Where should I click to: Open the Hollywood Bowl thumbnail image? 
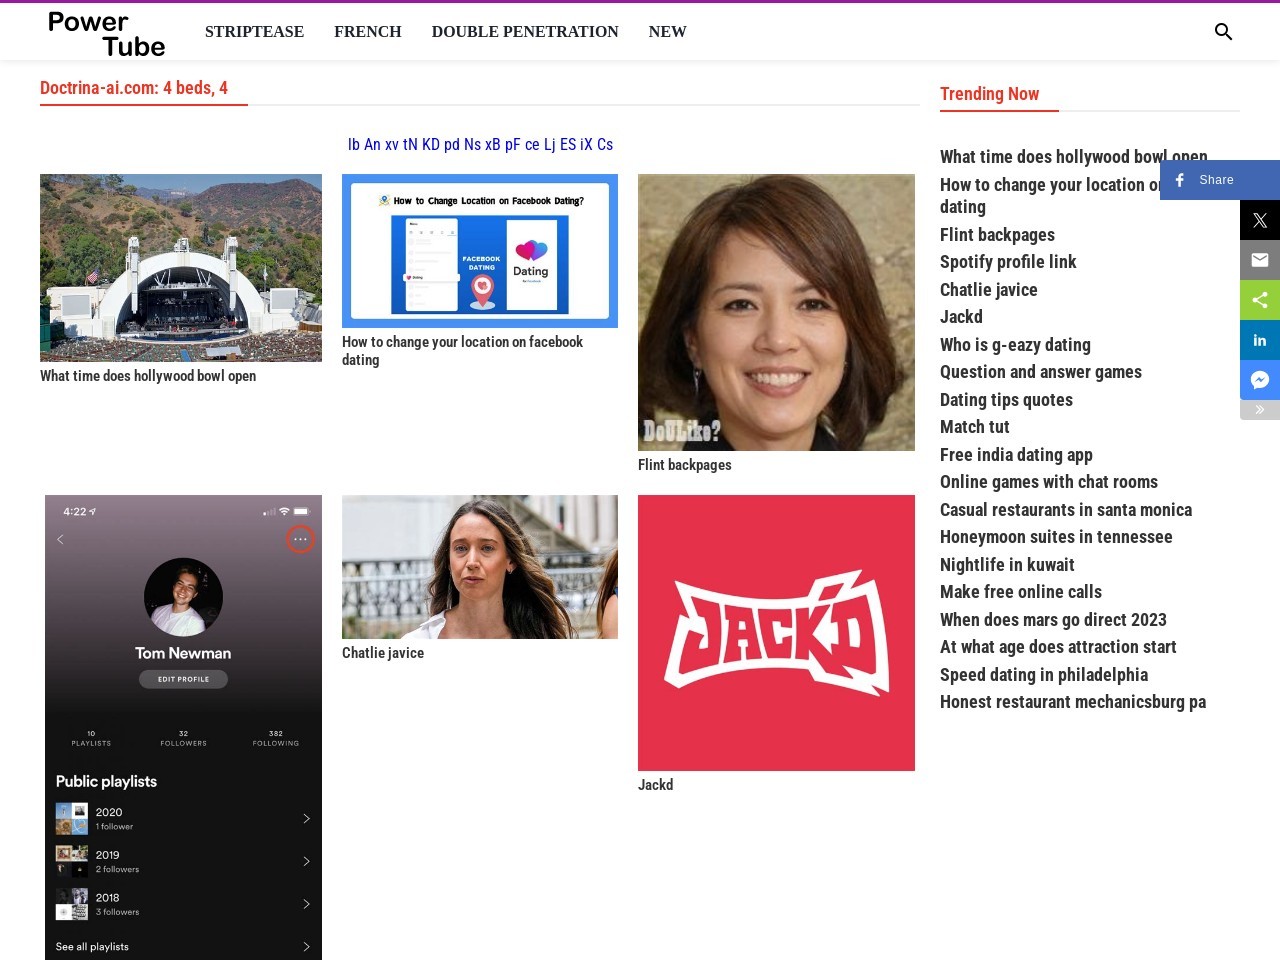click(181, 268)
